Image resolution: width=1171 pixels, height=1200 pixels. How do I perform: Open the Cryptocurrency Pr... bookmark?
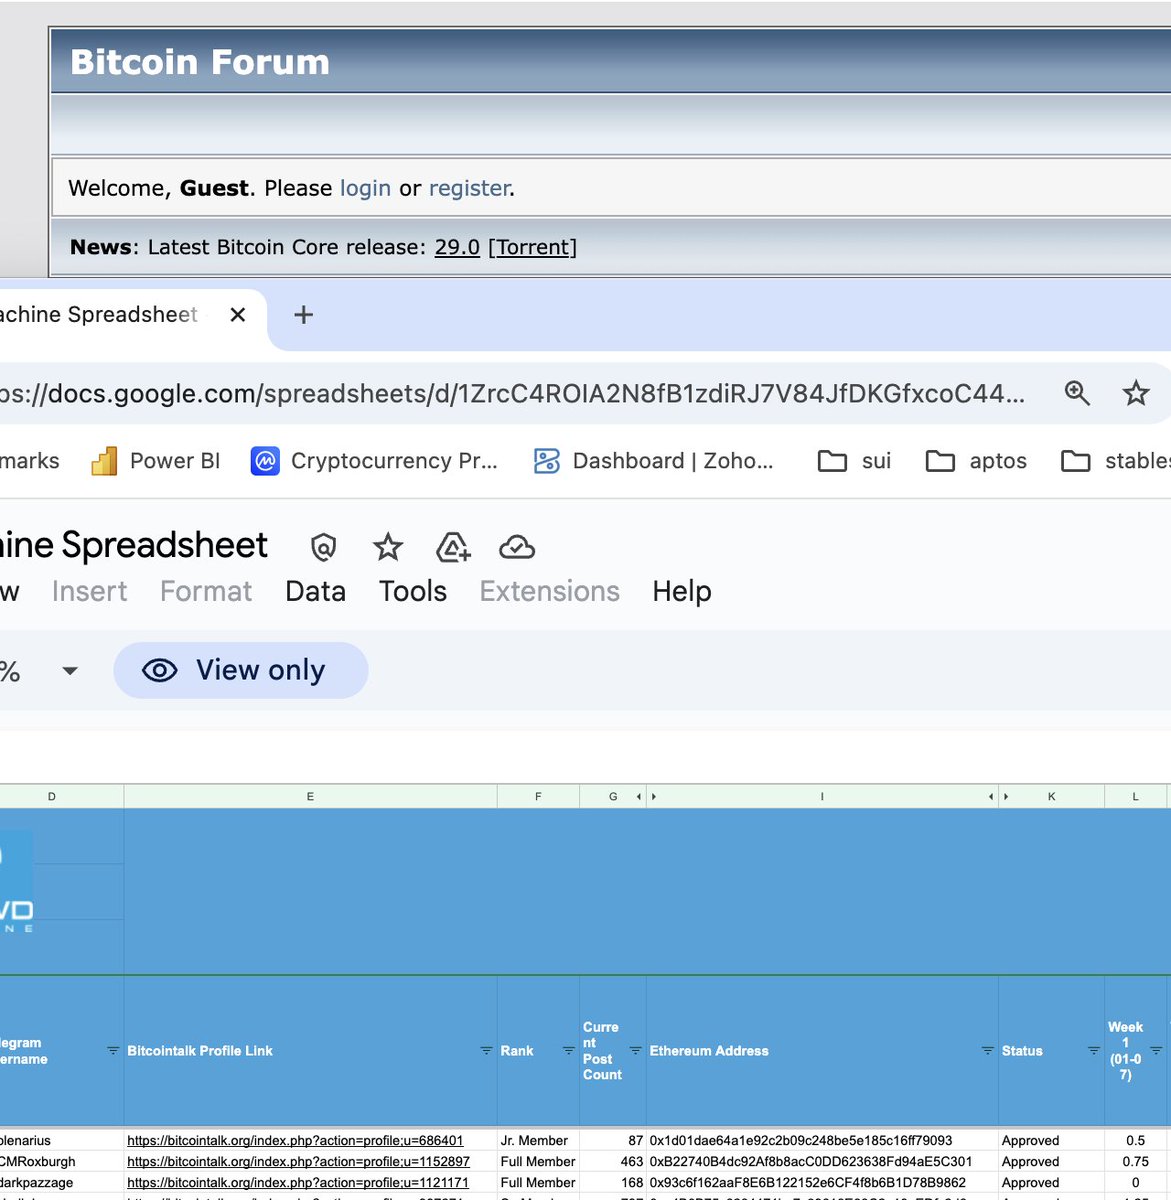(374, 461)
